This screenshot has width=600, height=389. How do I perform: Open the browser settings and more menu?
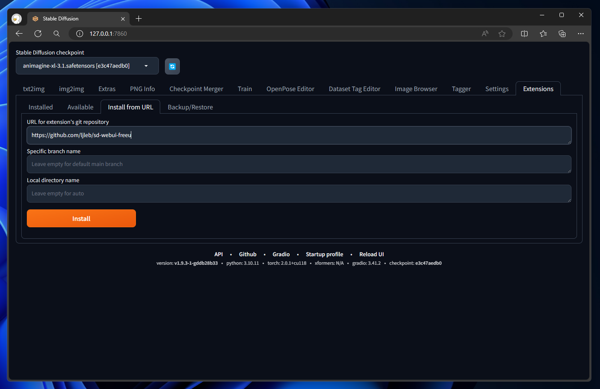(581, 34)
